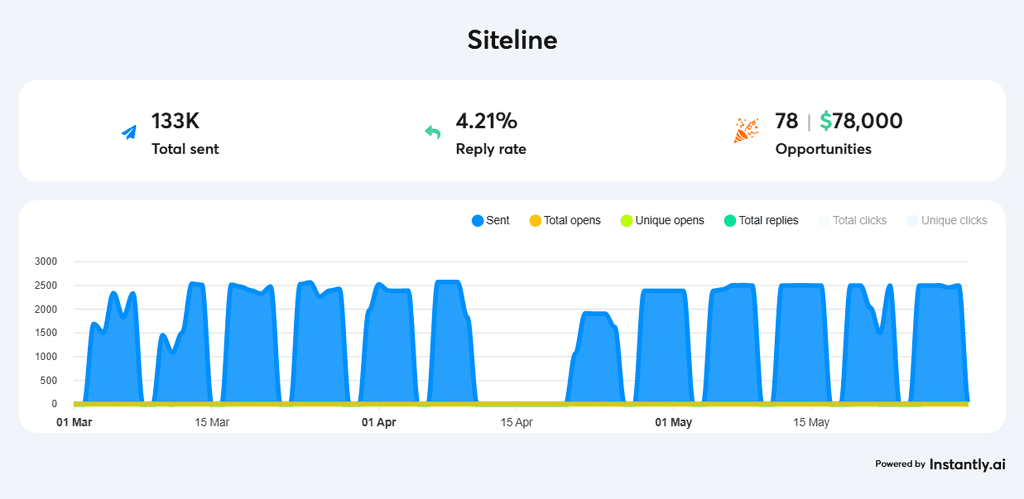Click the 133K total sent value

[x=175, y=121]
